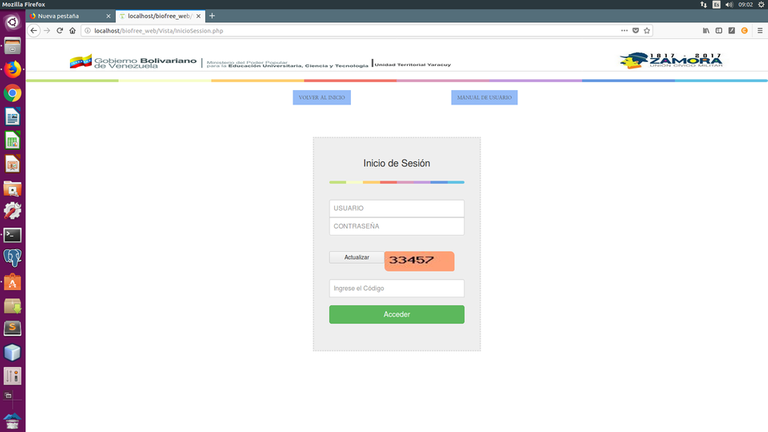Open LibreOffice Calc from dock

coord(12,141)
